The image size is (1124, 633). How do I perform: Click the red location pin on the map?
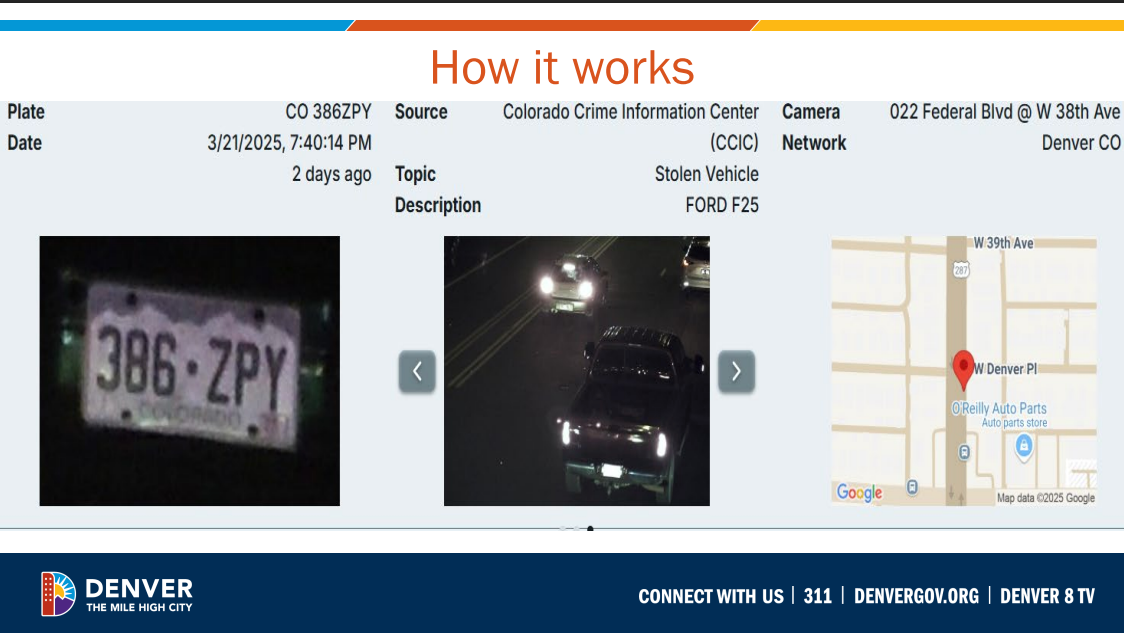click(x=963, y=366)
